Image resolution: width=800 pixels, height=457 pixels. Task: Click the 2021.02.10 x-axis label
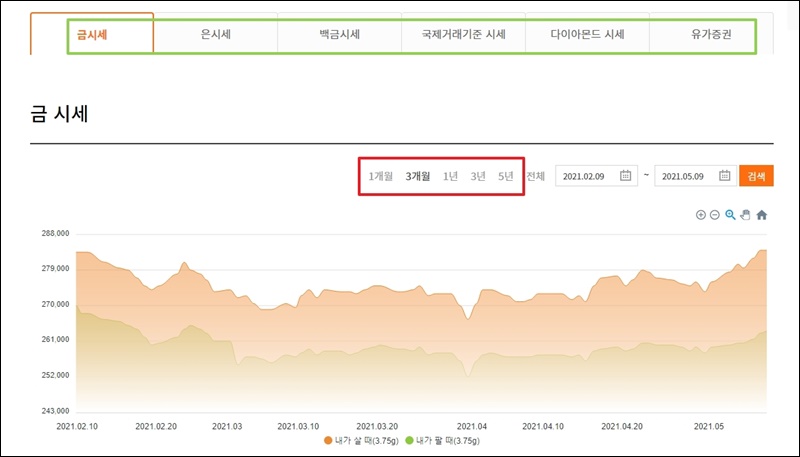[x=77, y=426]
